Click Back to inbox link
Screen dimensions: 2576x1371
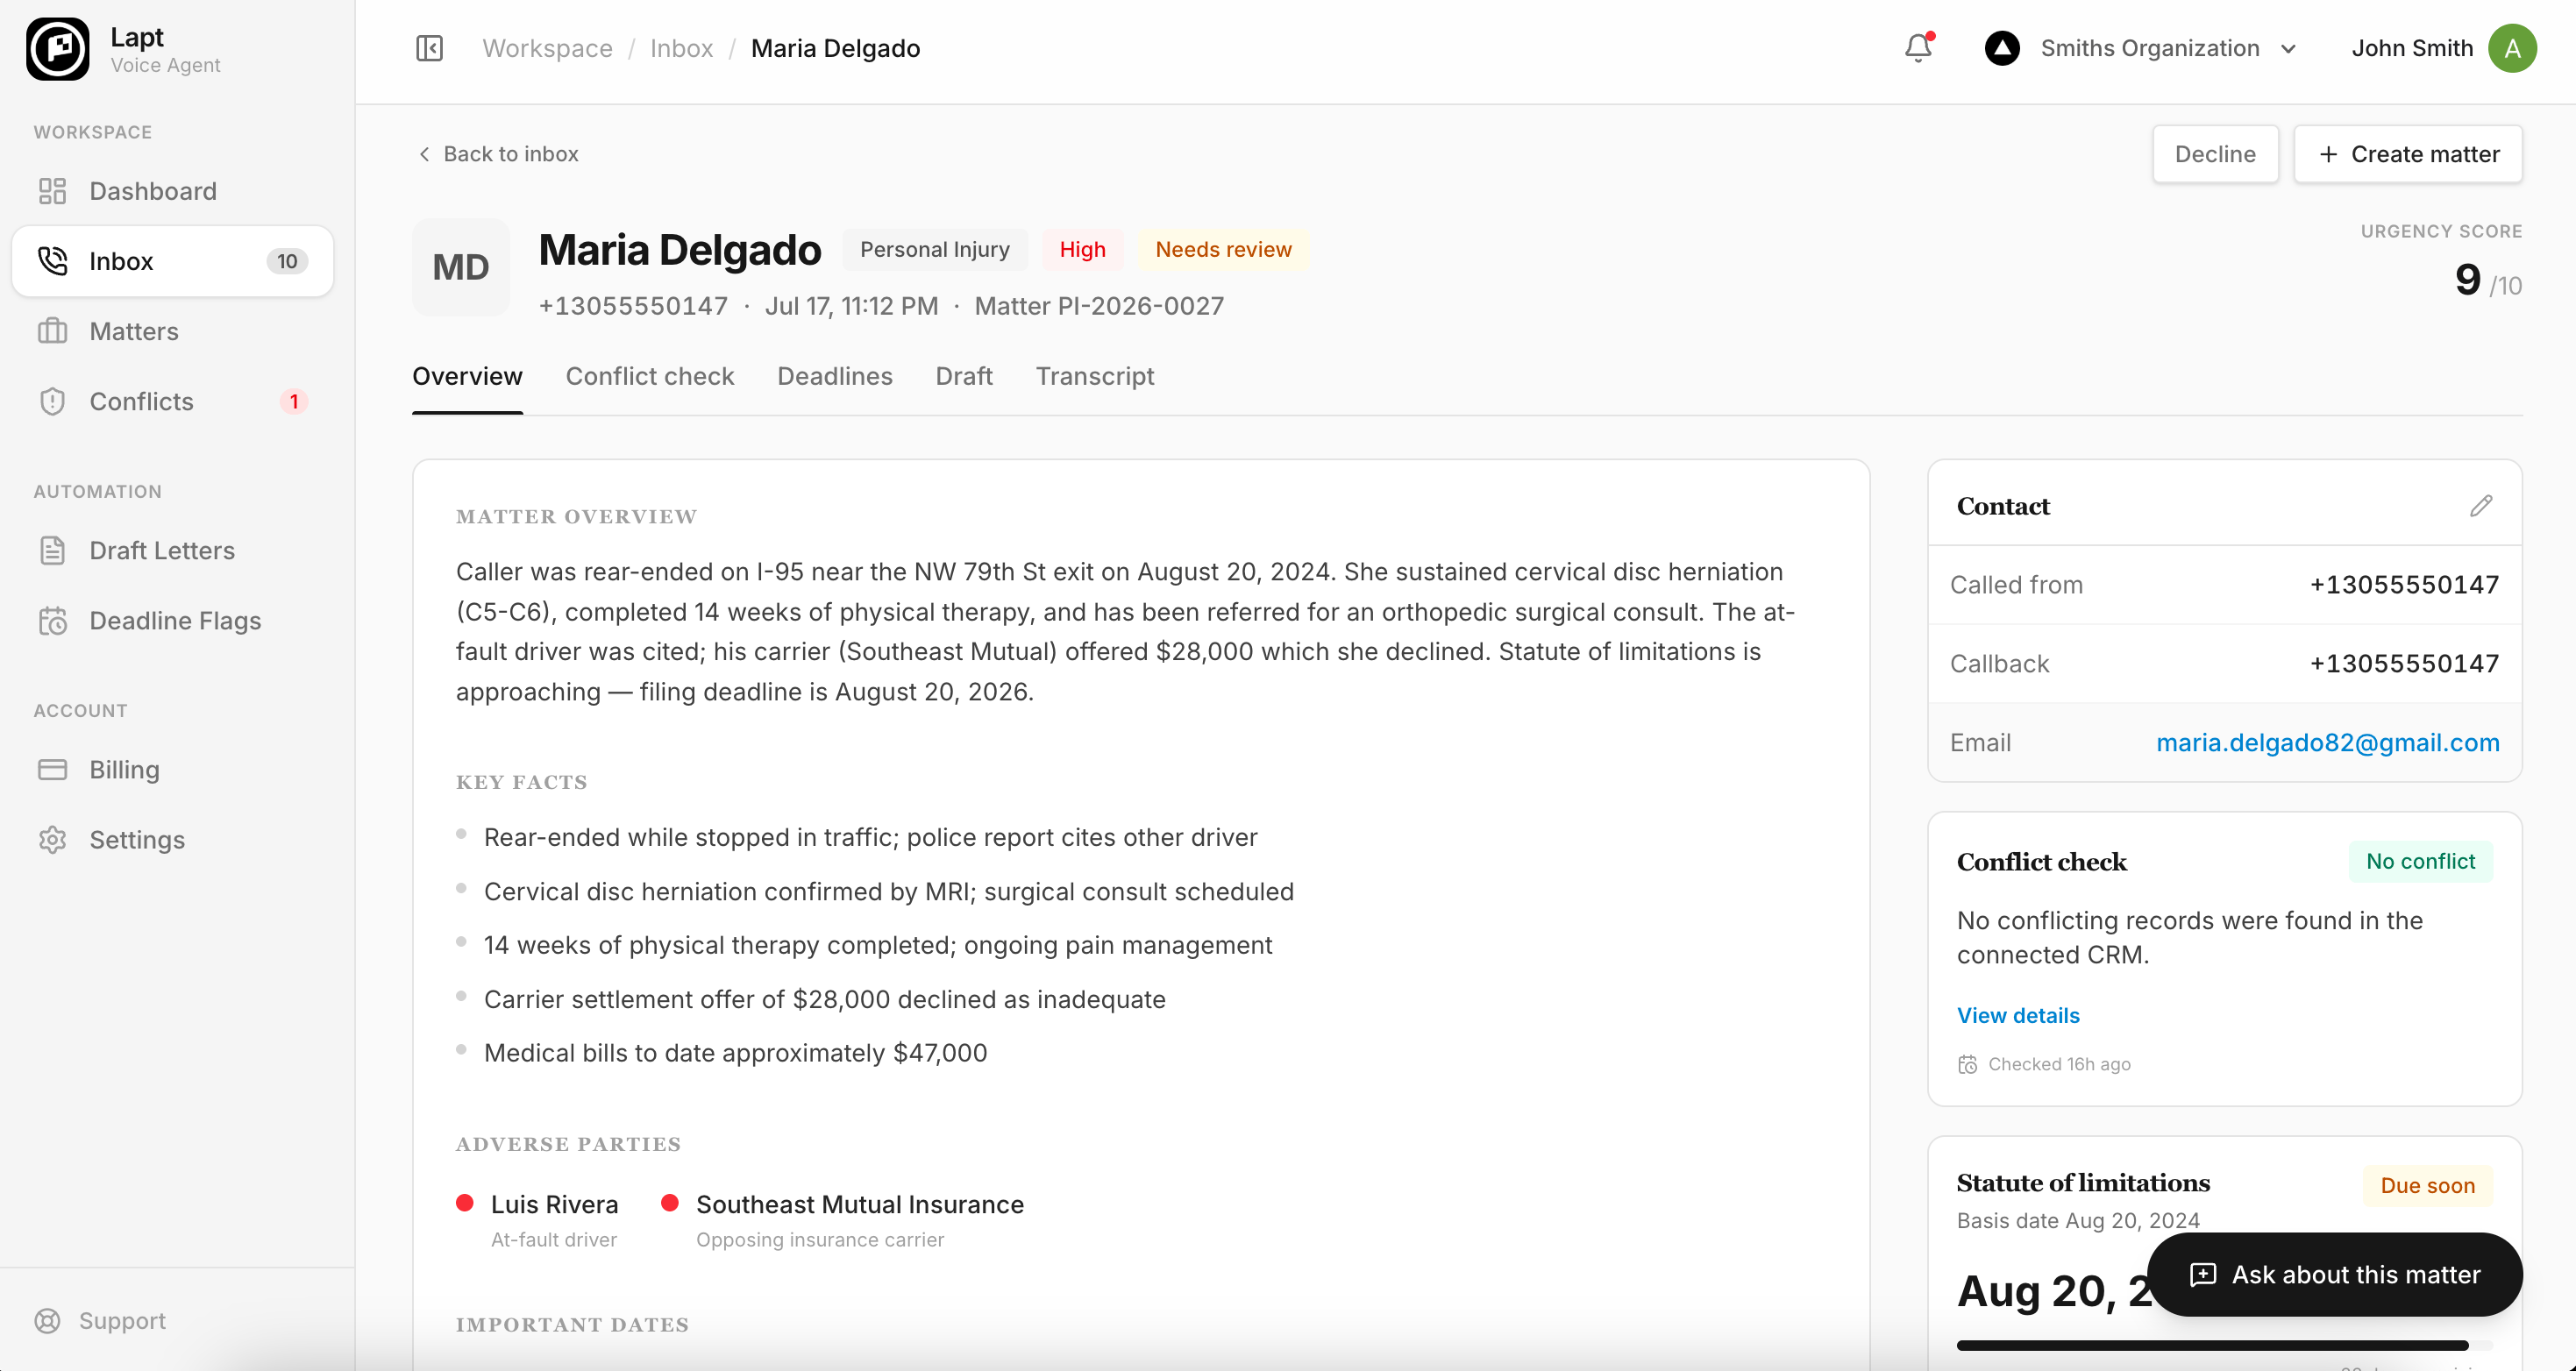point(497,154)
